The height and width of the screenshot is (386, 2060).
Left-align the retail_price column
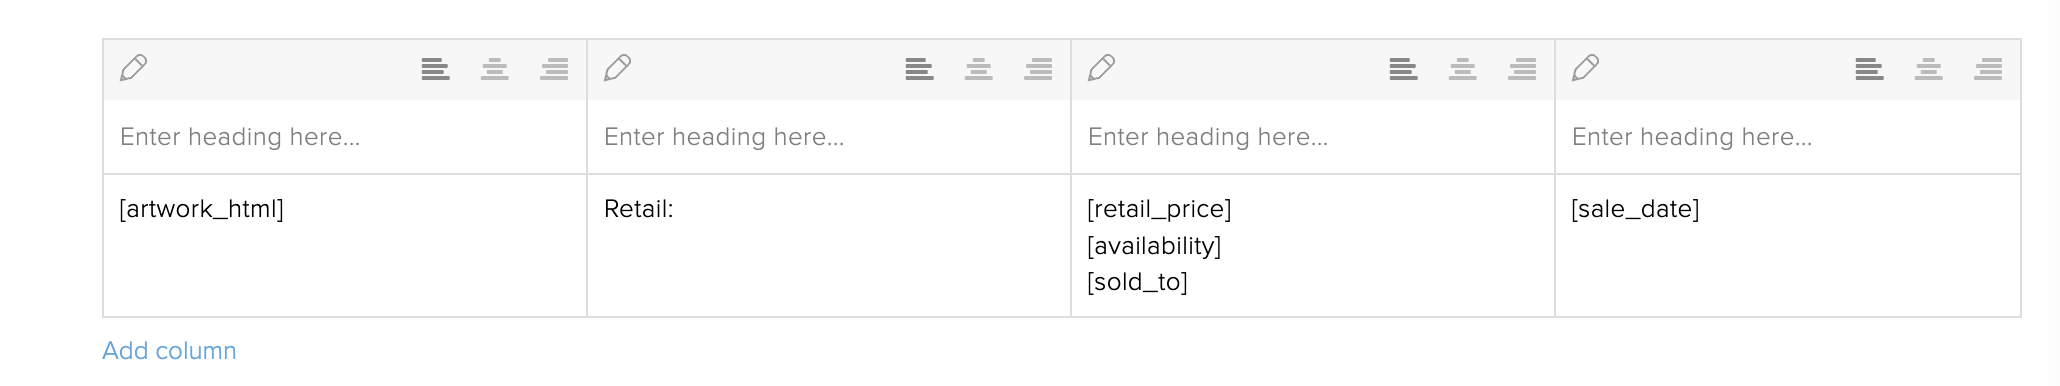1403,69
